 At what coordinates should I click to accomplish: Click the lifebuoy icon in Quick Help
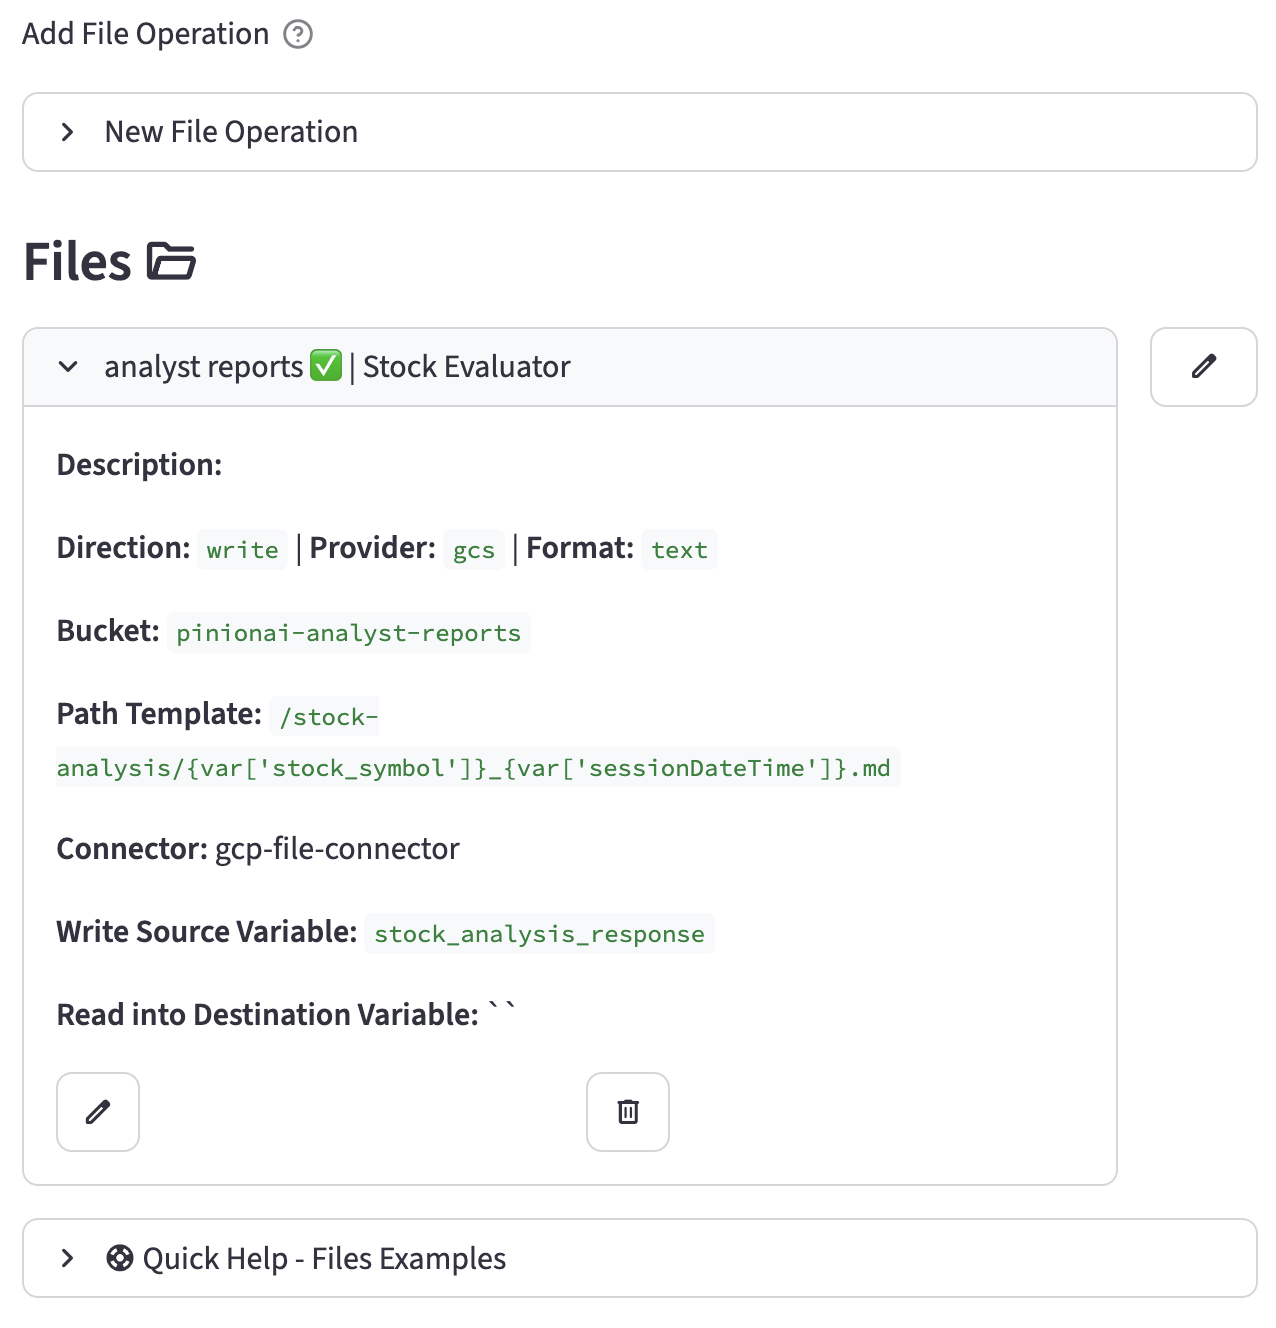[x=120, y=1258]
